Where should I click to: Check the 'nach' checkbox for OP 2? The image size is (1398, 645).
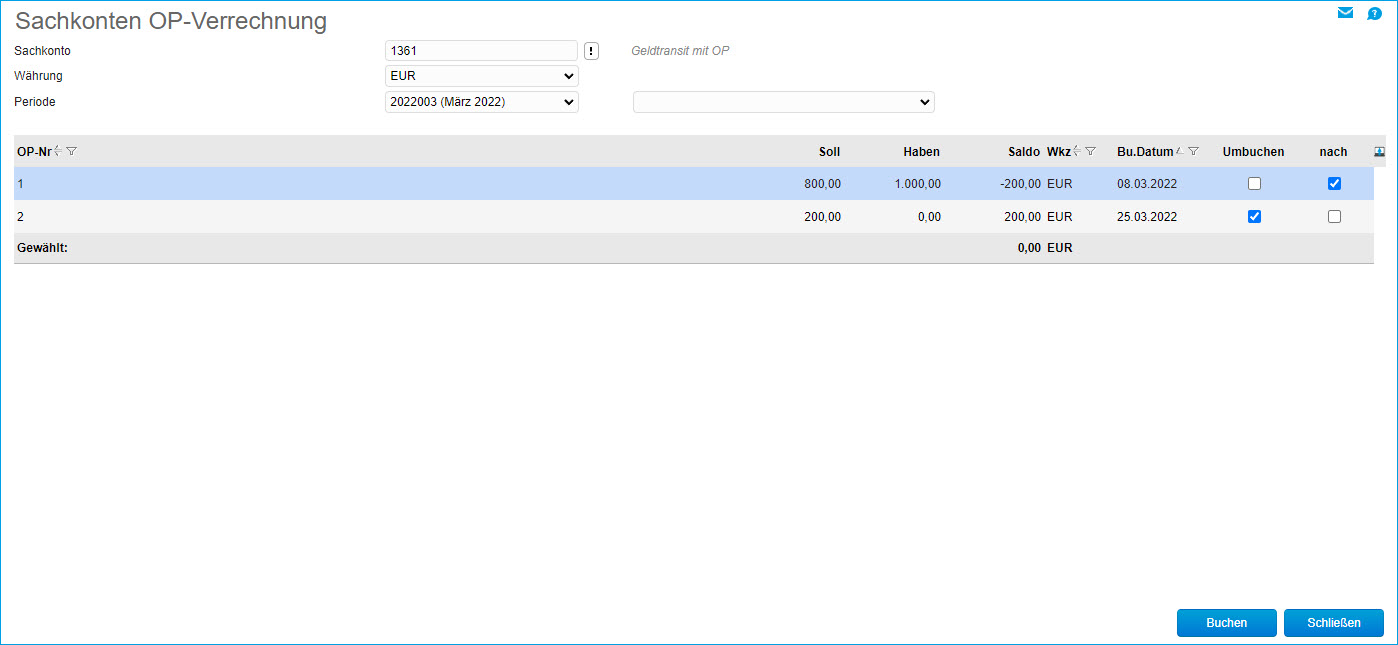pyautogui.click(x=1334, y=217)
